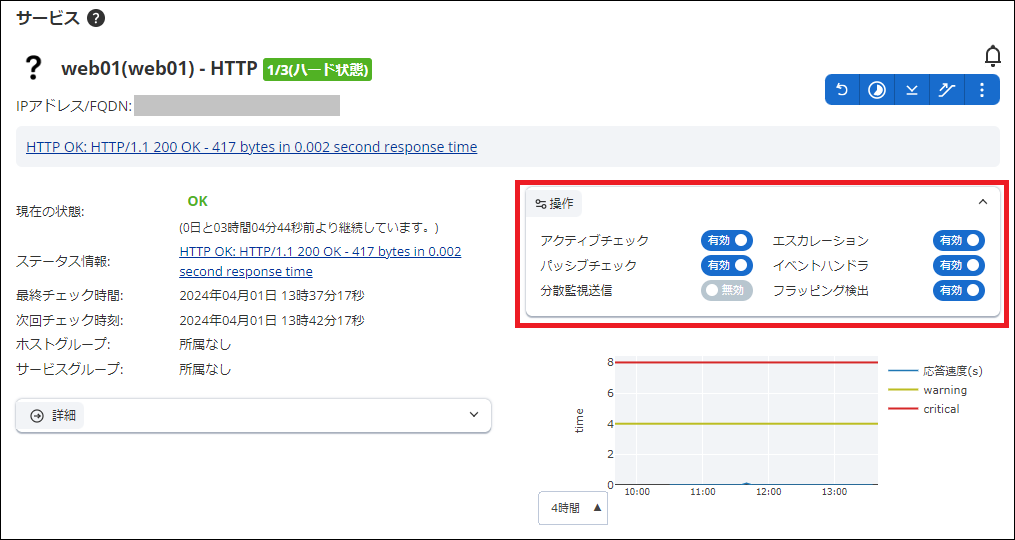The height and width of the screenshot is (540, 1015).
Task: Disable the アクティブチェック toggle
Action: click(x=726, y=240)
